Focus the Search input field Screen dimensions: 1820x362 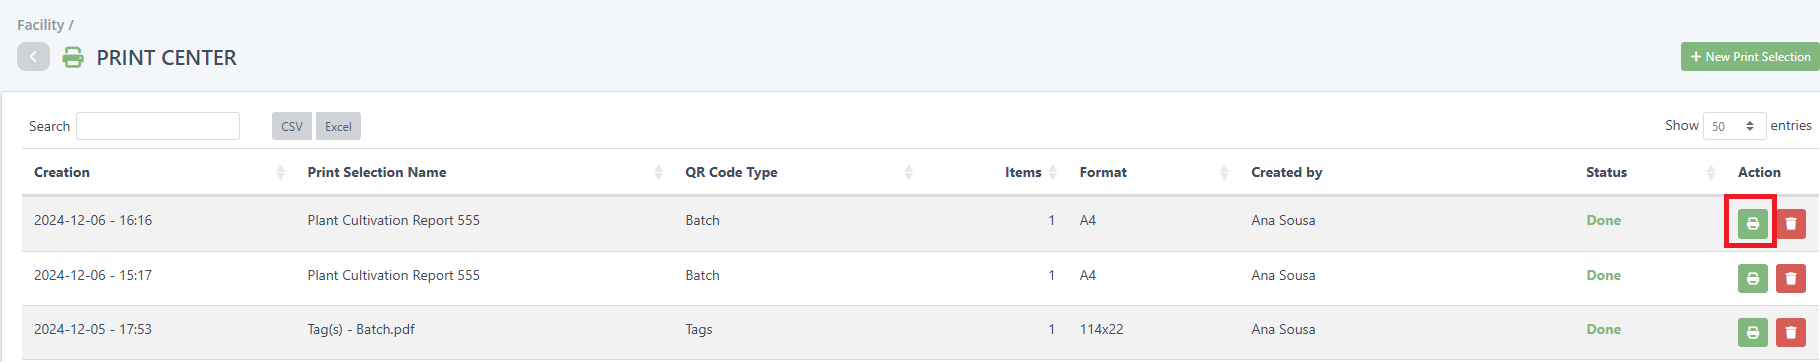click(158, 126)
